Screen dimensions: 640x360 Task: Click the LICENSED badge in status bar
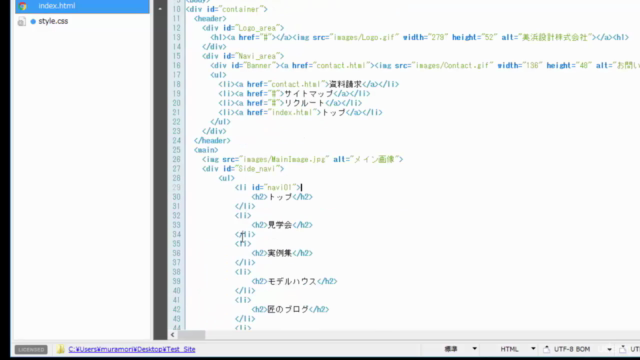(31, 350)
